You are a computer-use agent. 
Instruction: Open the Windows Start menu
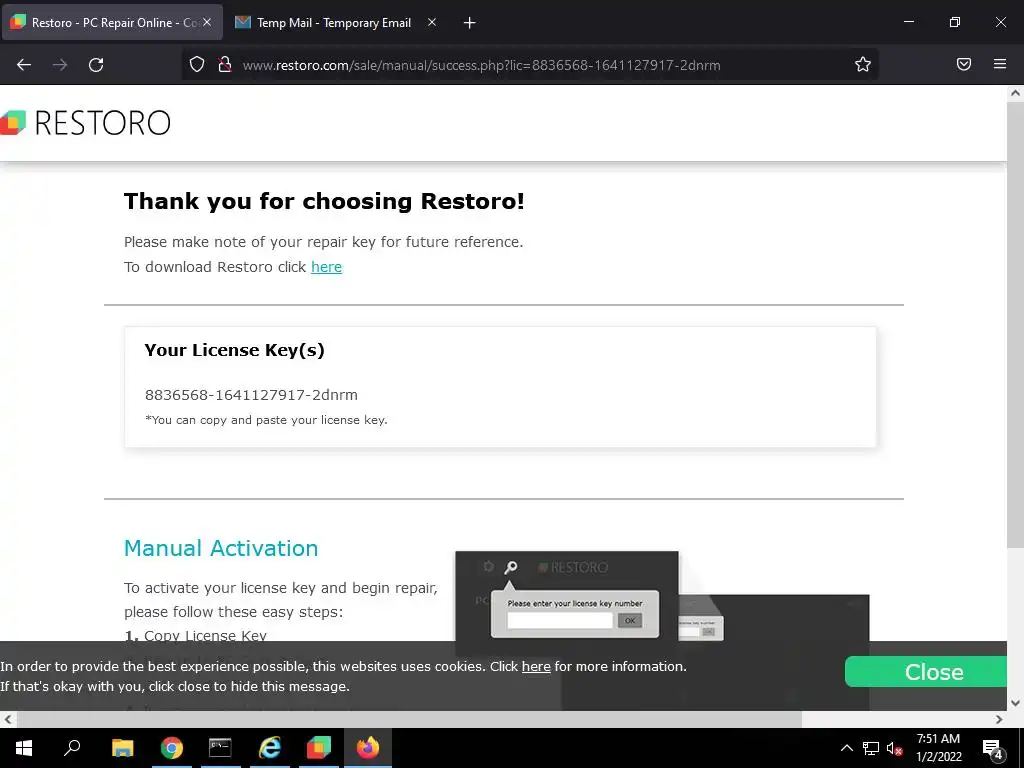24,748
